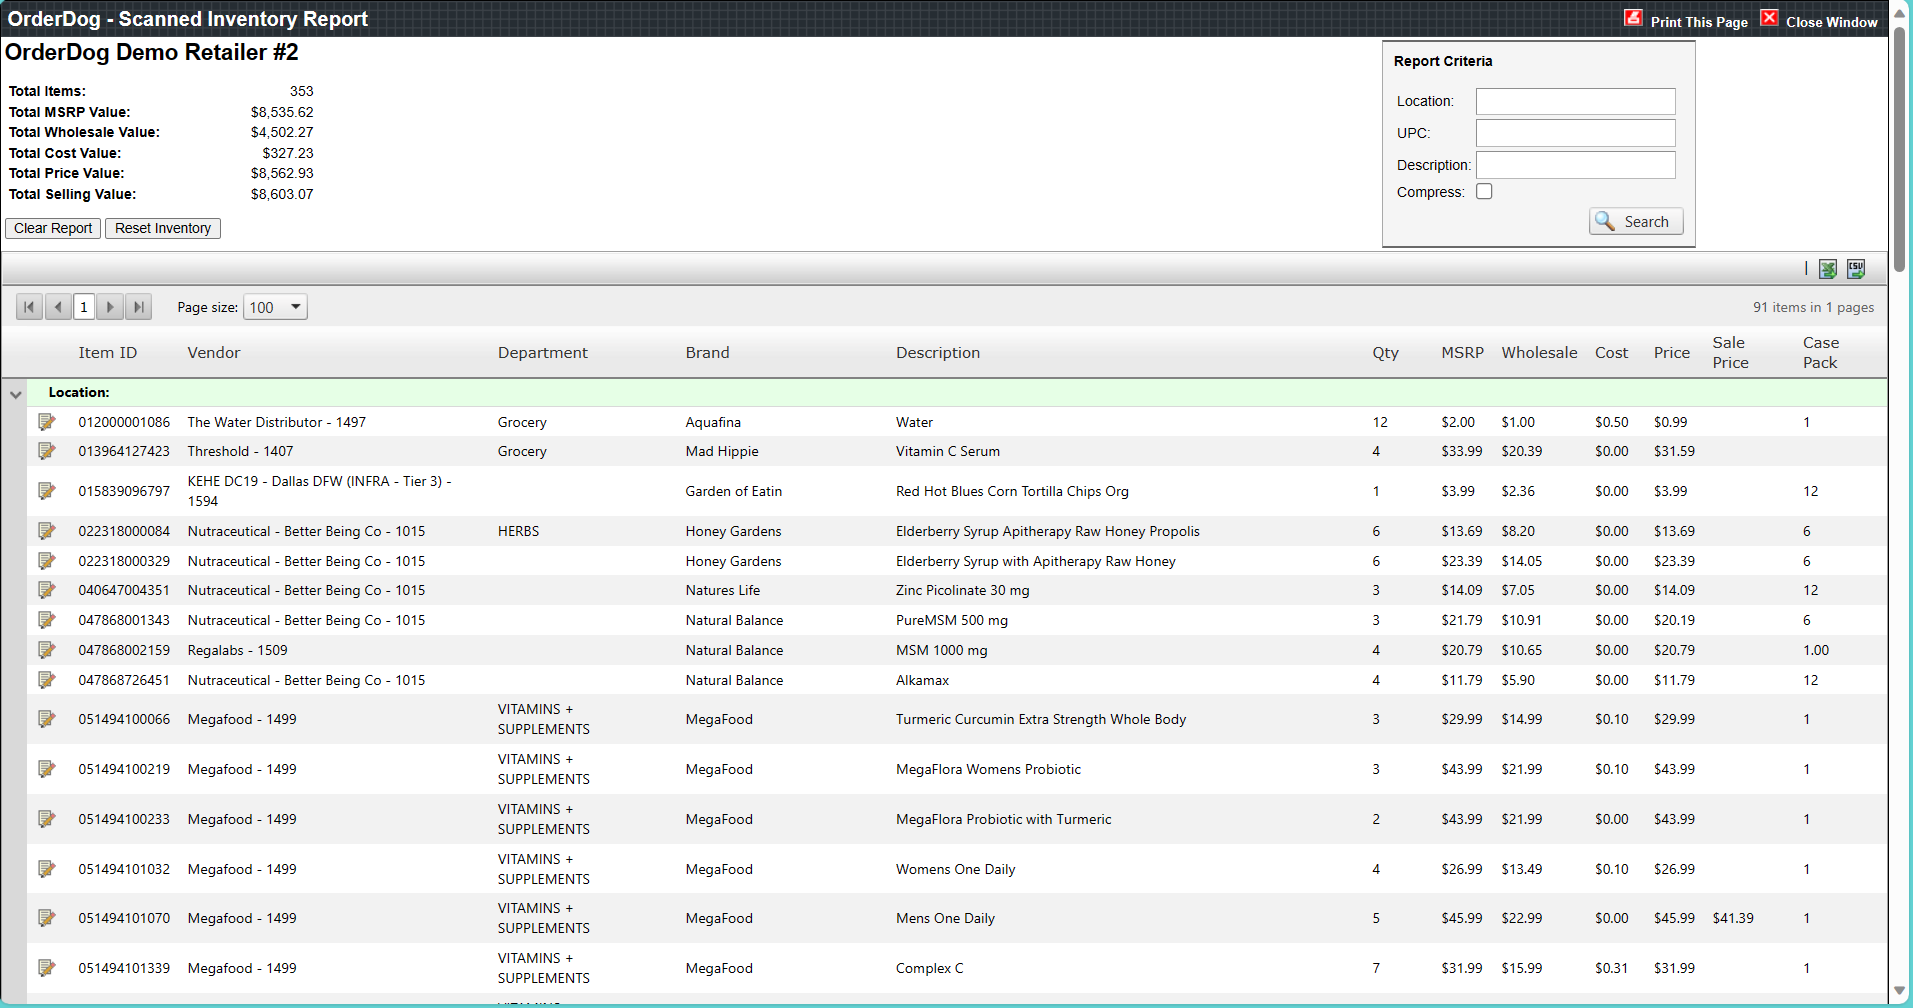Edit row for MegaFlora Womens Probiotic

pos(47,769)
